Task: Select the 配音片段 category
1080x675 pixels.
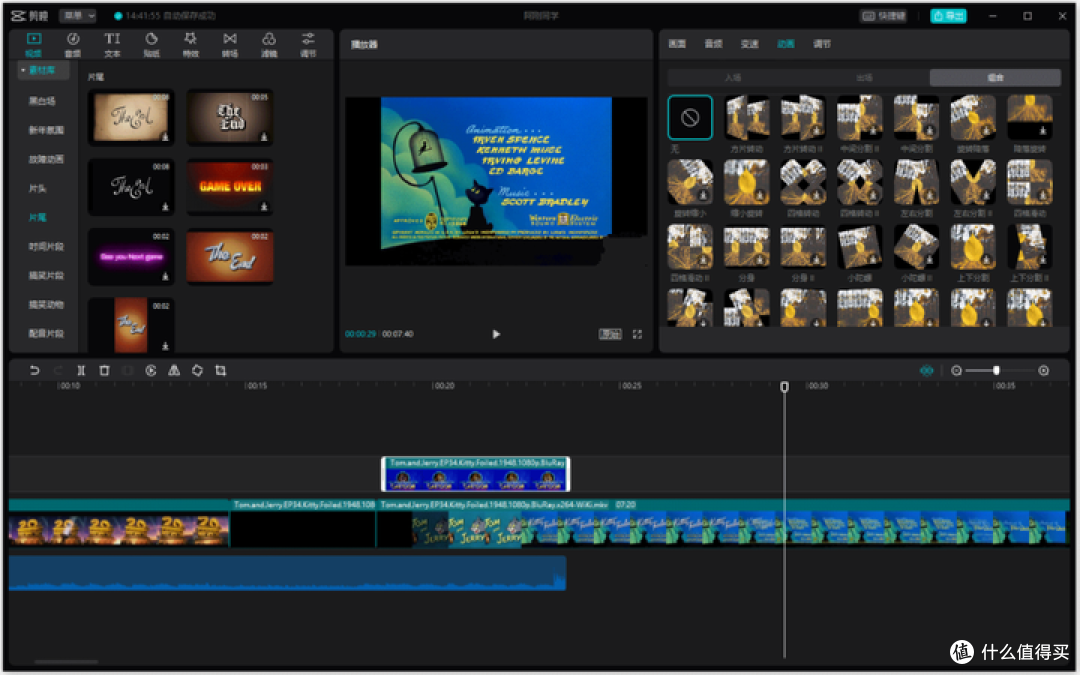Action: click(46, 333)
